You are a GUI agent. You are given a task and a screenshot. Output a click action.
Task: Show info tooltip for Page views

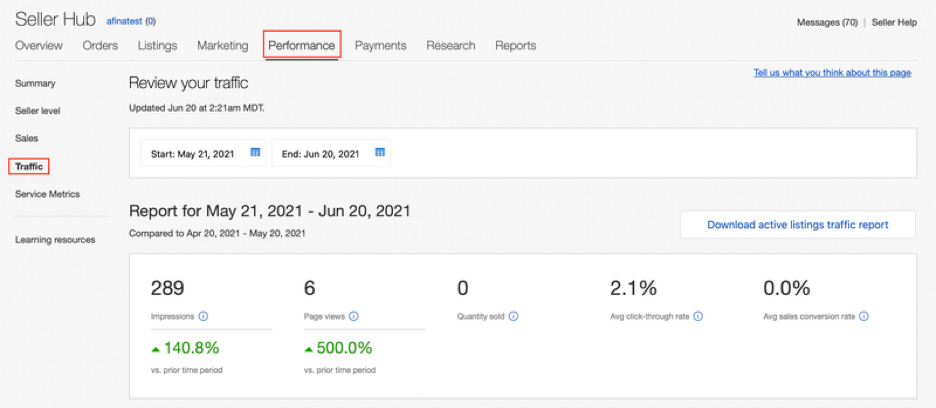point(353,317)
